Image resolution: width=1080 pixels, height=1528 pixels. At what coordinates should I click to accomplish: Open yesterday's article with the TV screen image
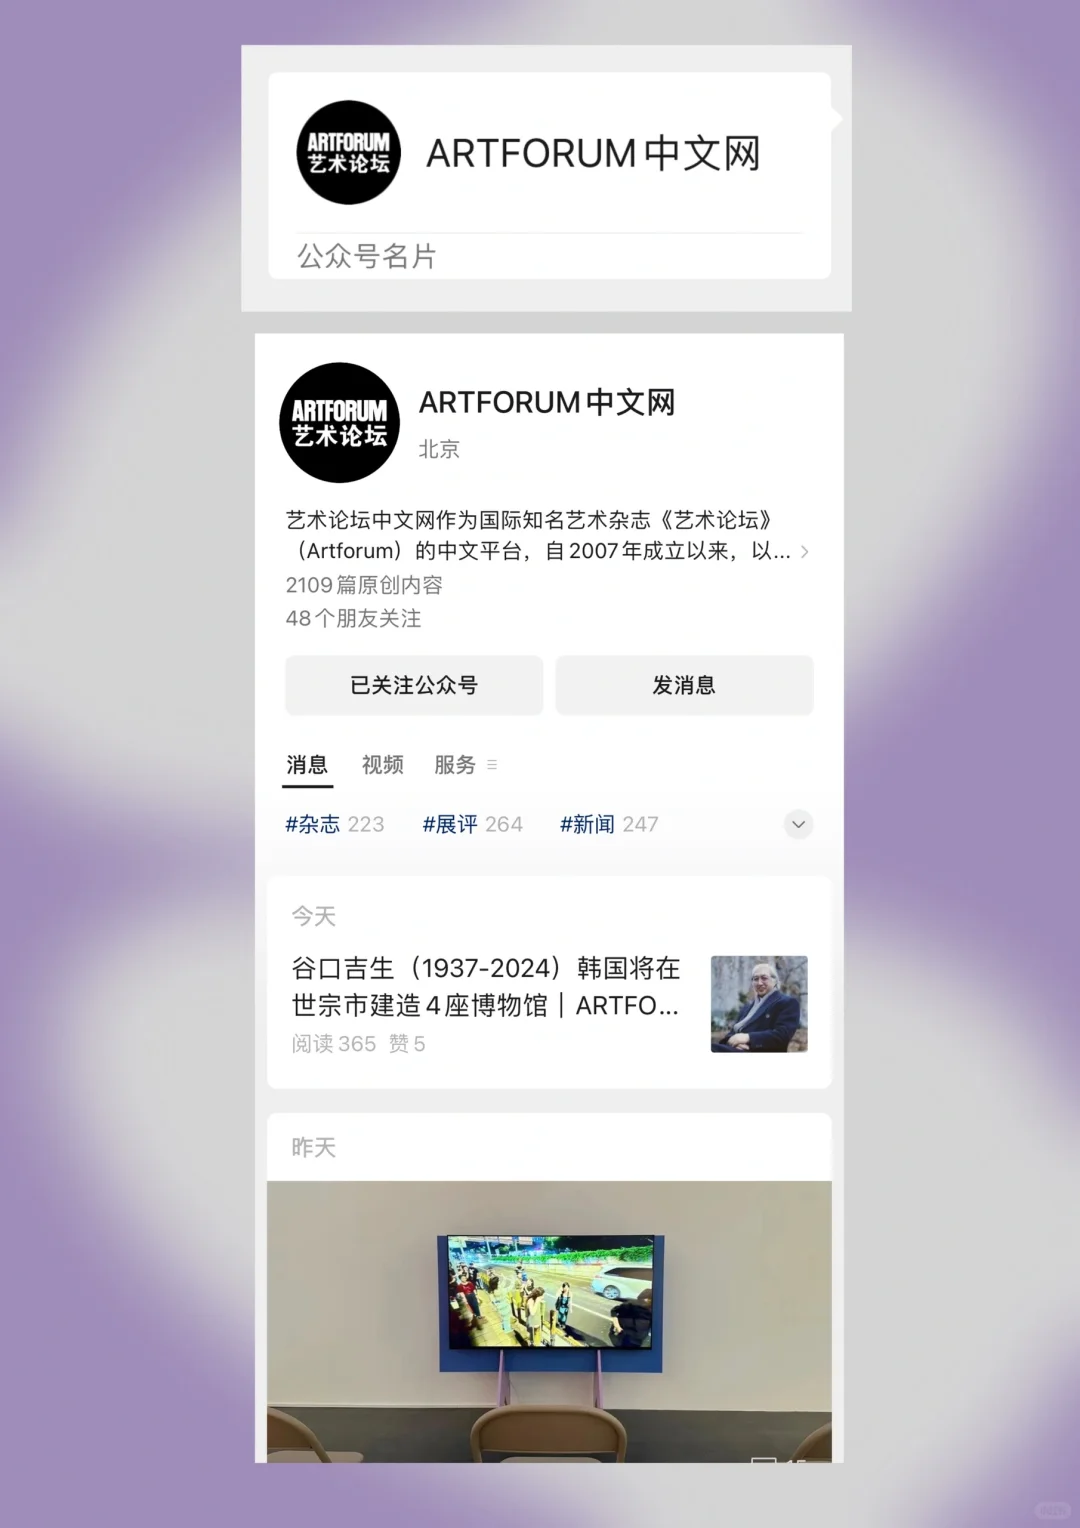549,1321
